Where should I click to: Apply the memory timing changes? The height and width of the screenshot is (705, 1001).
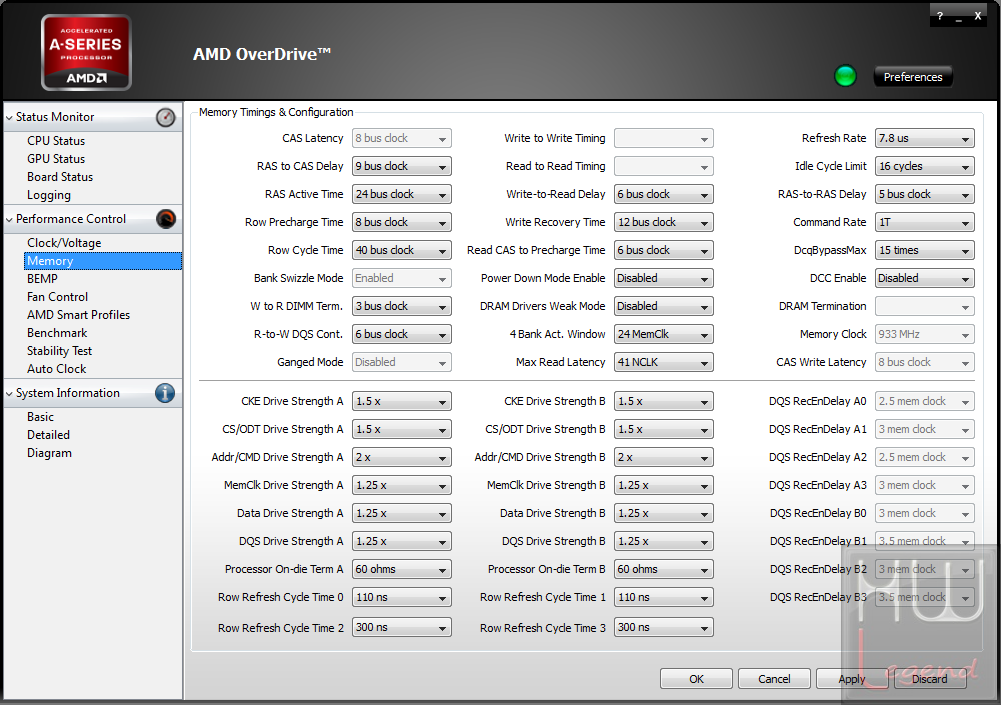(x=852, y=679)
